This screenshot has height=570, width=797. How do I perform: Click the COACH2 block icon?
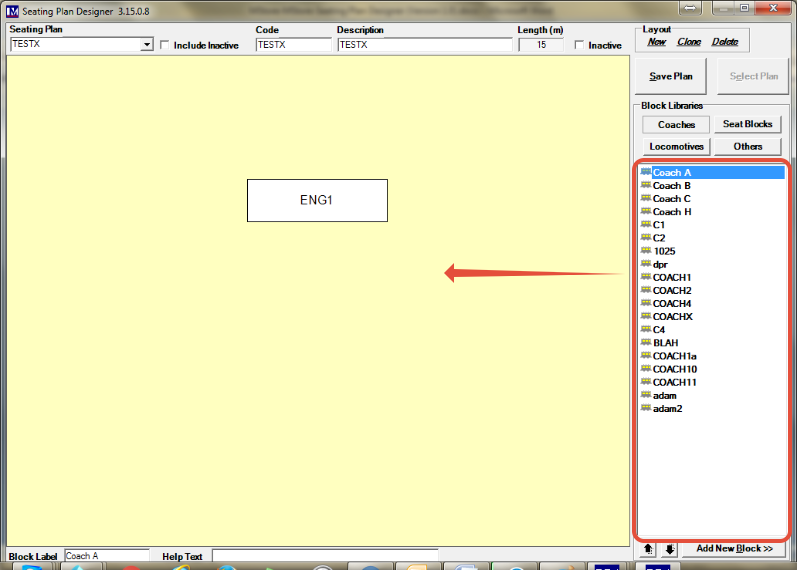tap(646, 290)
